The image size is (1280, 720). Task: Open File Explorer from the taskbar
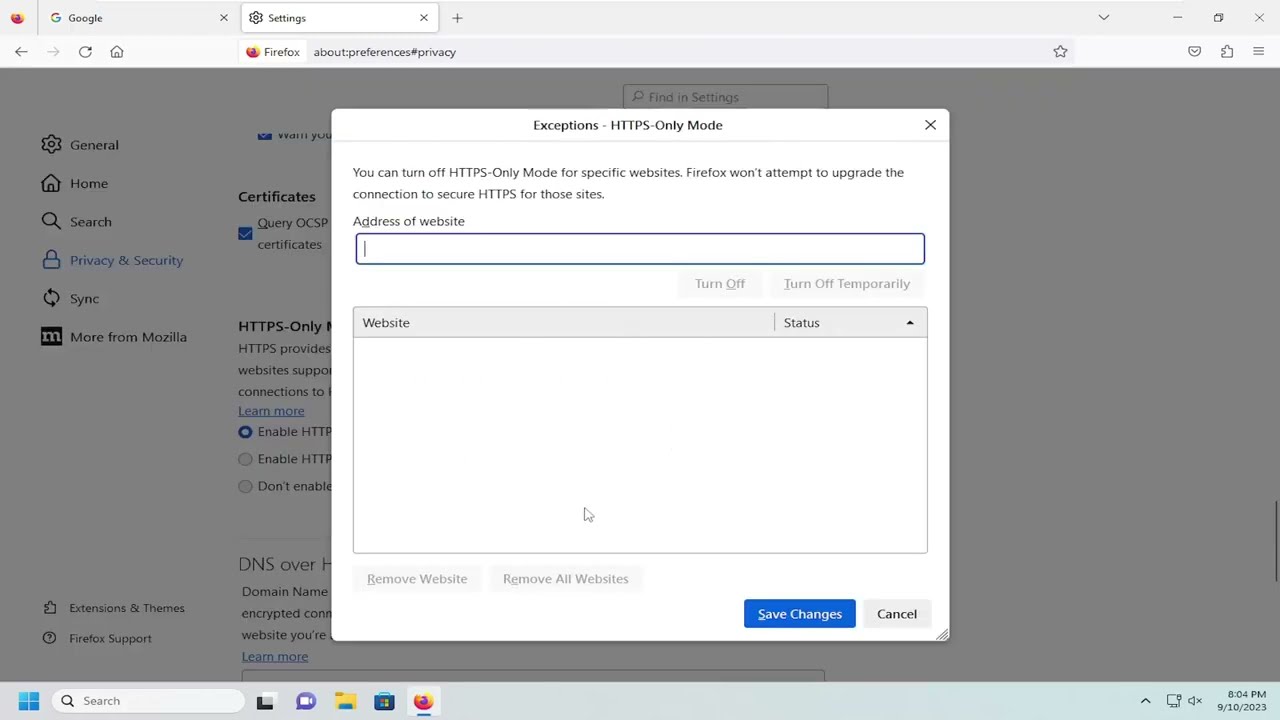point(345,701)
